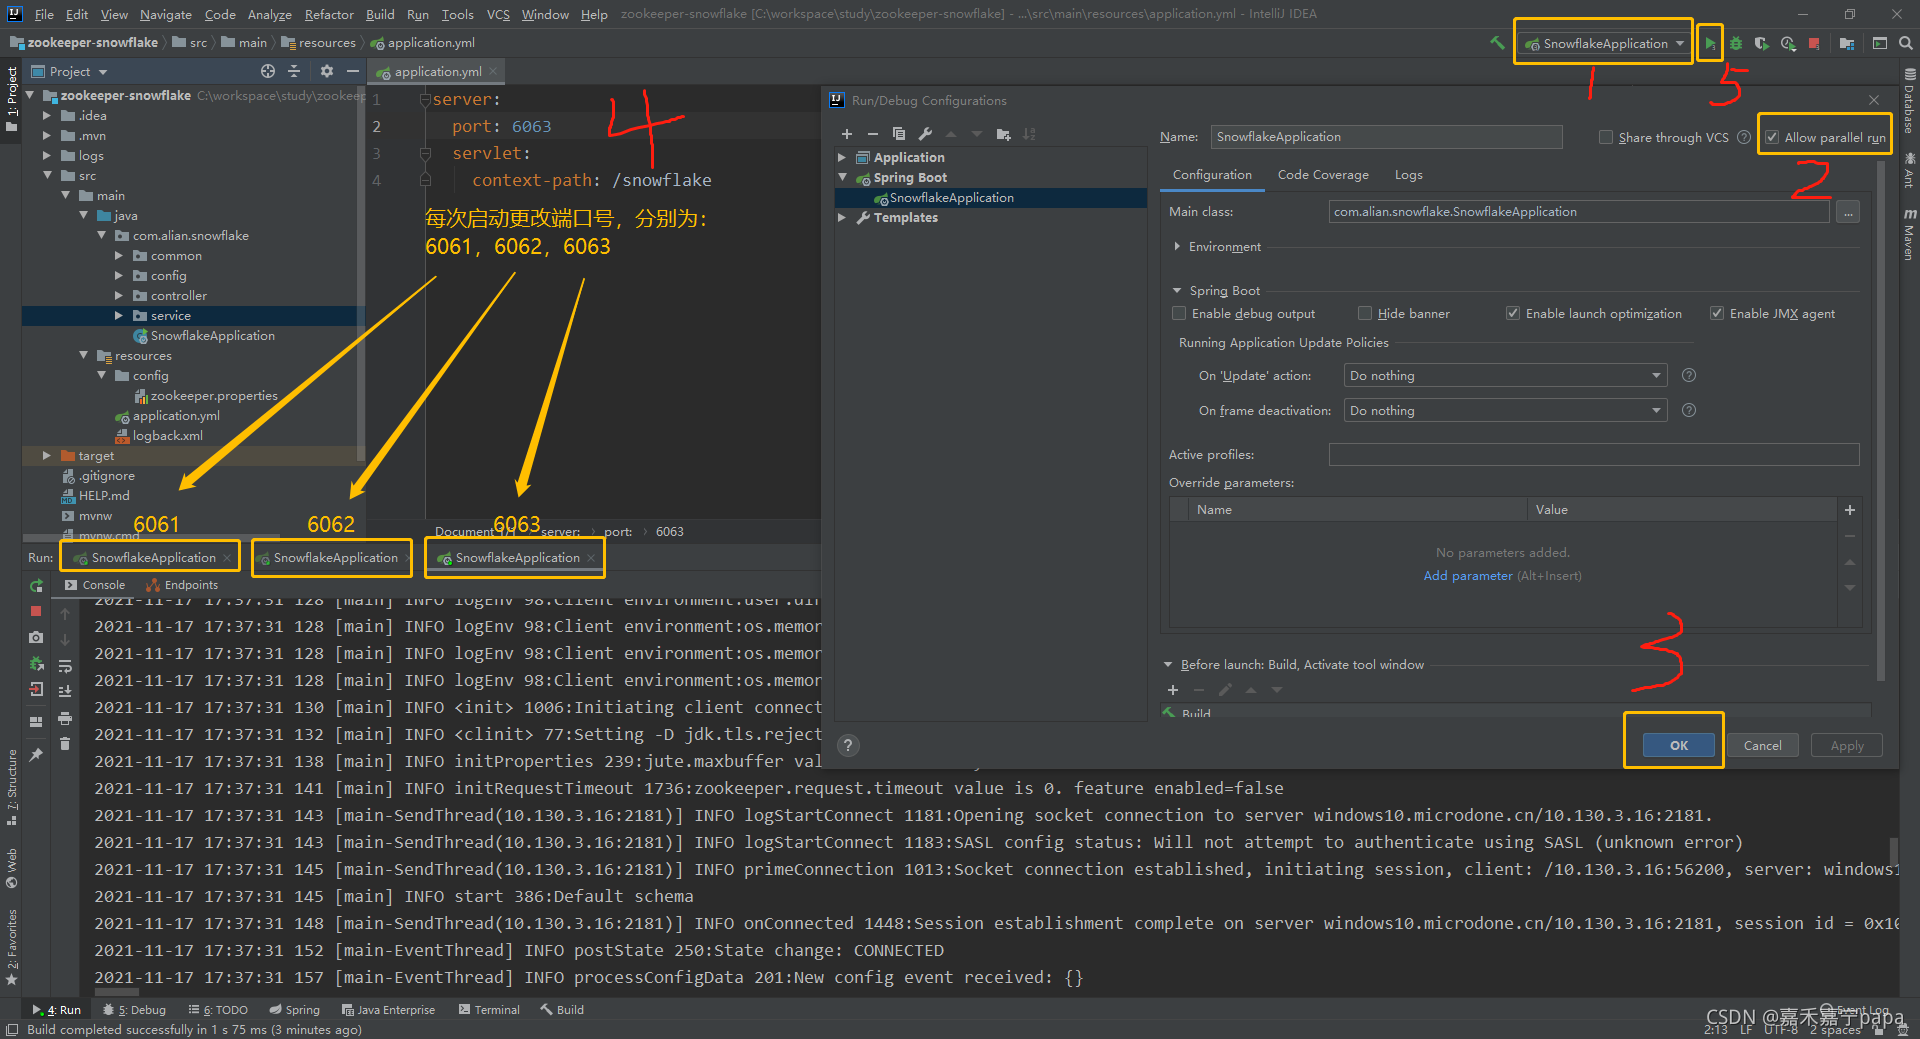Click the Apply button

[x=1846, y=745]
